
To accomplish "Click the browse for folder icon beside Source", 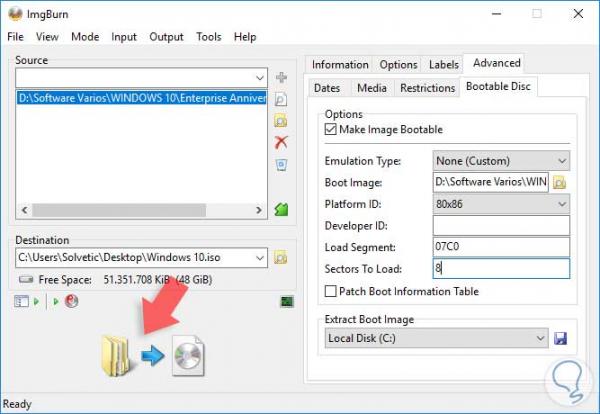I will coord(281,121).
